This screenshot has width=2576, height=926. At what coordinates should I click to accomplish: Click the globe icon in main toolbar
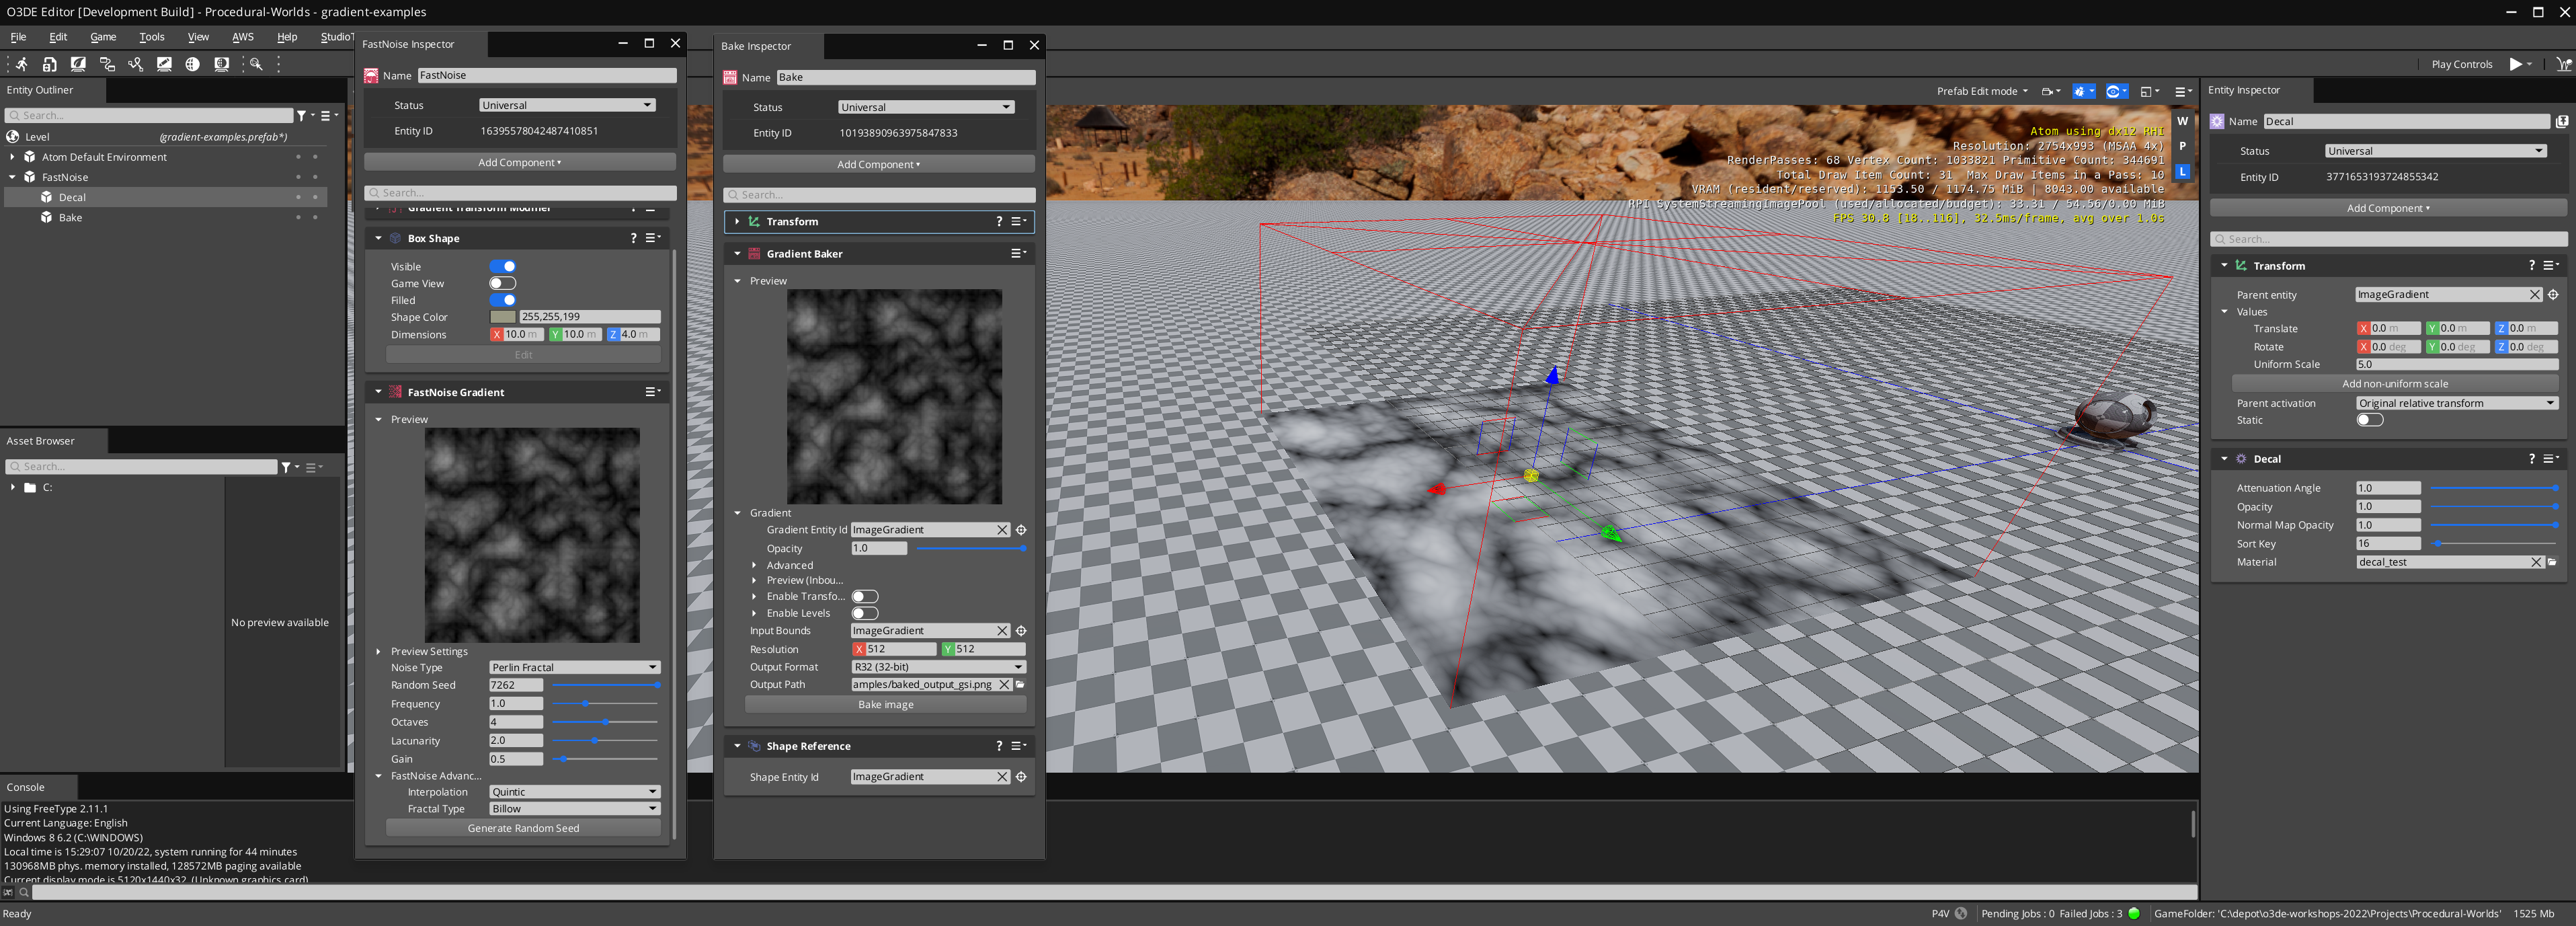coord(192,64)
